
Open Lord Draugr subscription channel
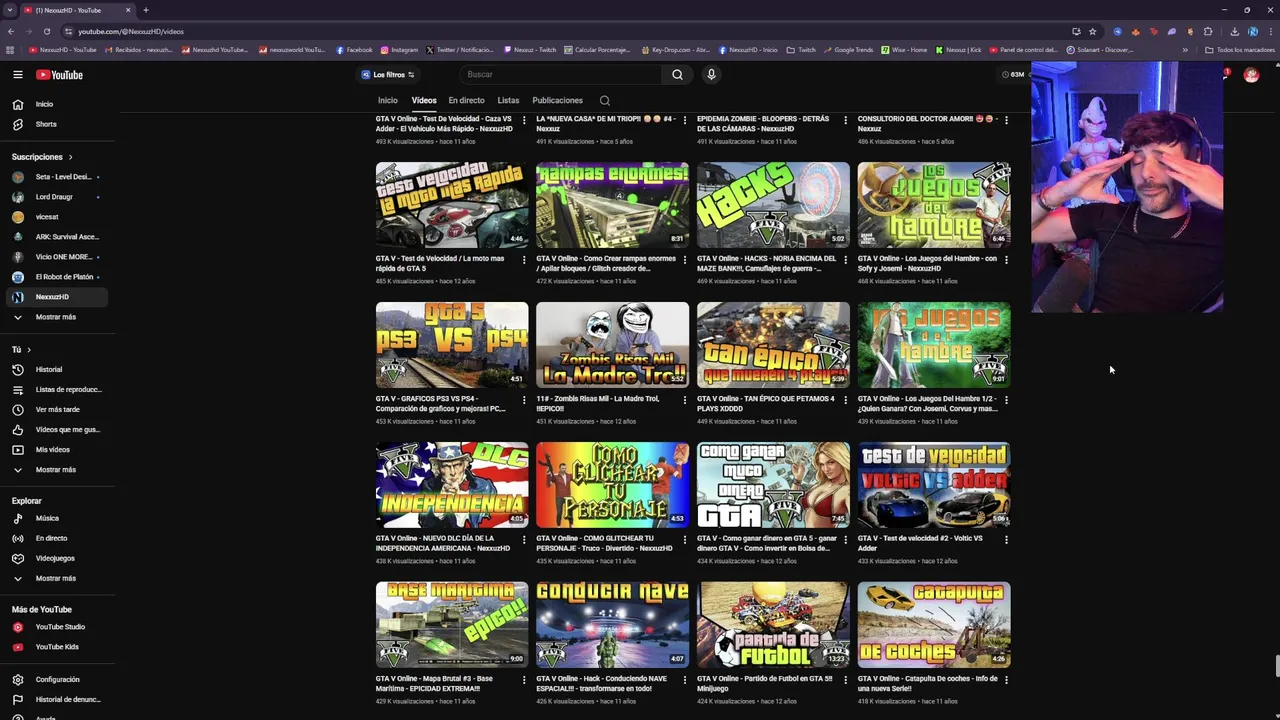pos(57,197)
